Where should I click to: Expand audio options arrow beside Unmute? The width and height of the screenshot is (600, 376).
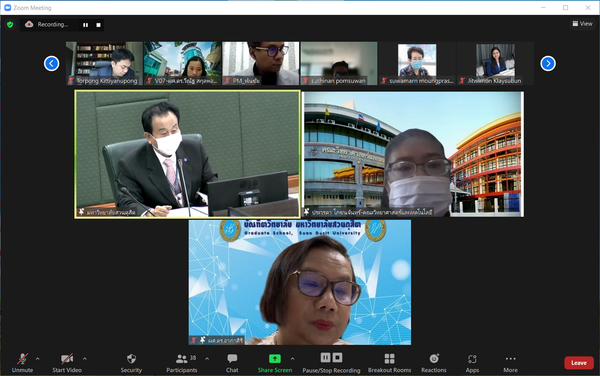click(38, 359)
